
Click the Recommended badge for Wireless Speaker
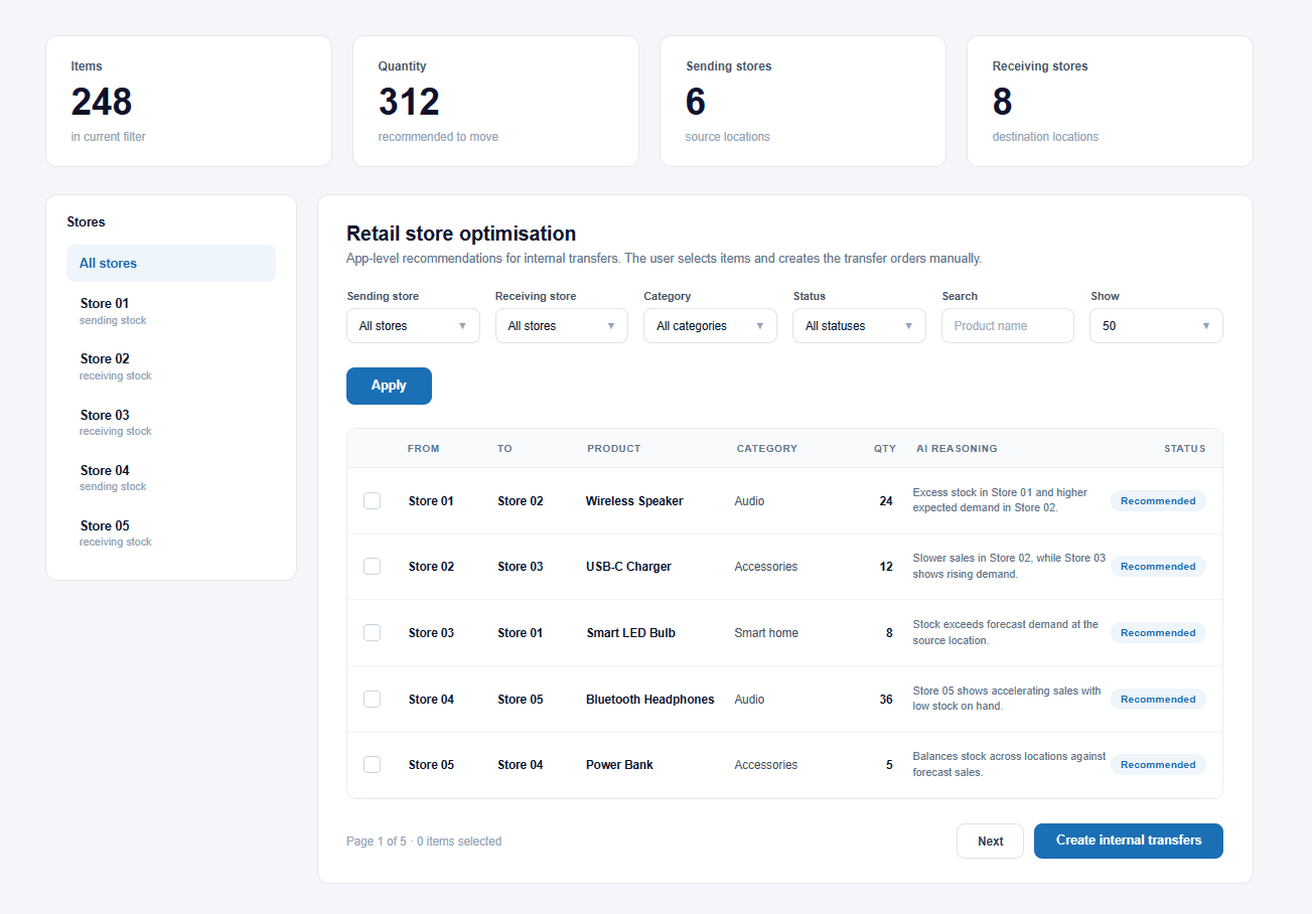pos(1158,501)
